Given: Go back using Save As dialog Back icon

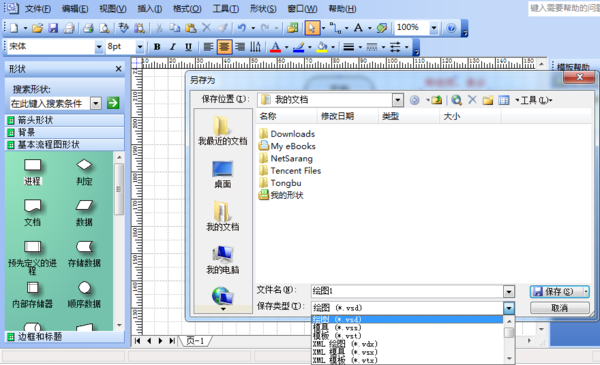Looking at the screenshot, I should [x=414, y=100].
